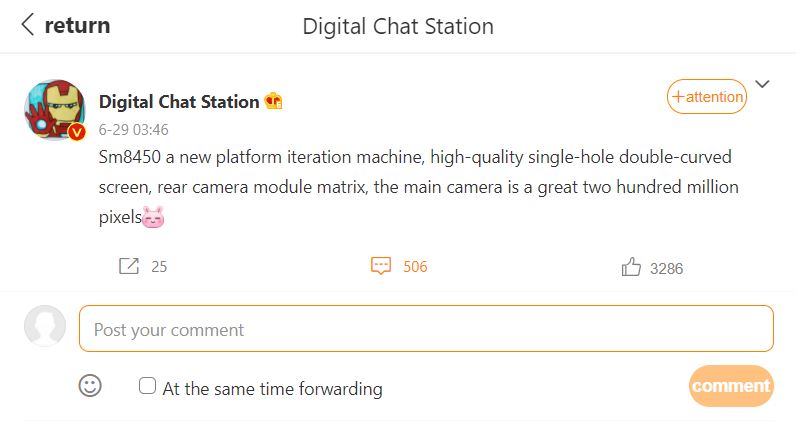
Task: Click the 506 comments count
Action: click(x=415, y=267)
